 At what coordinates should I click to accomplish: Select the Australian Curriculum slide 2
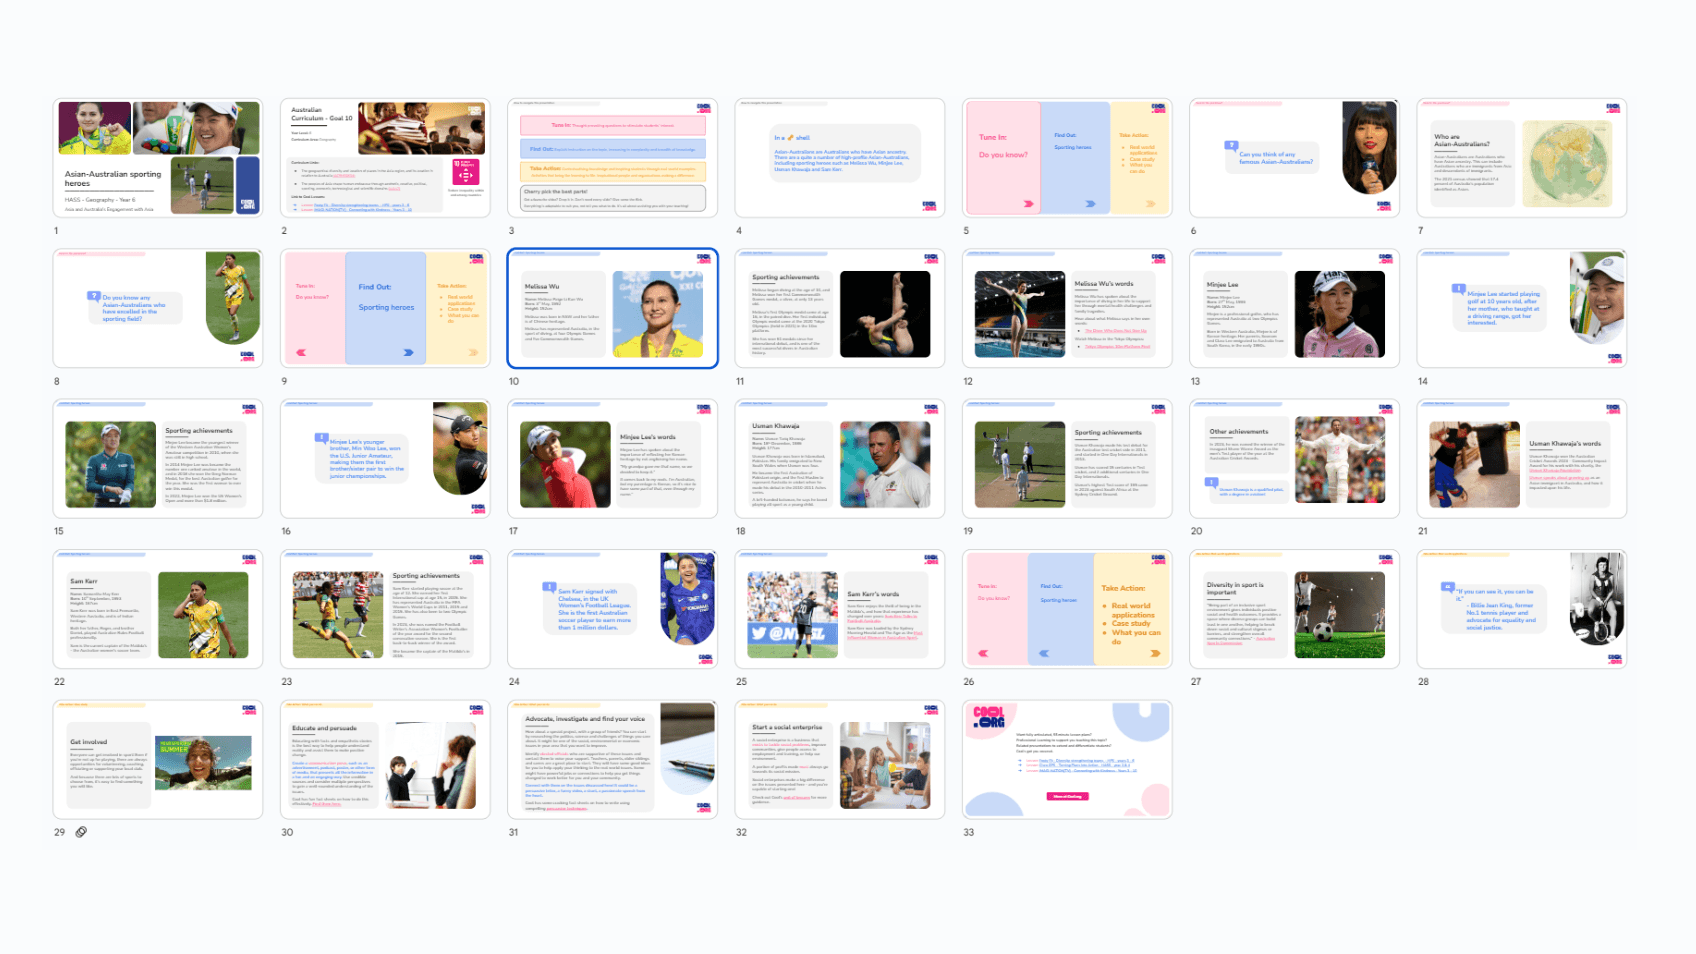(x=385, y=158)
